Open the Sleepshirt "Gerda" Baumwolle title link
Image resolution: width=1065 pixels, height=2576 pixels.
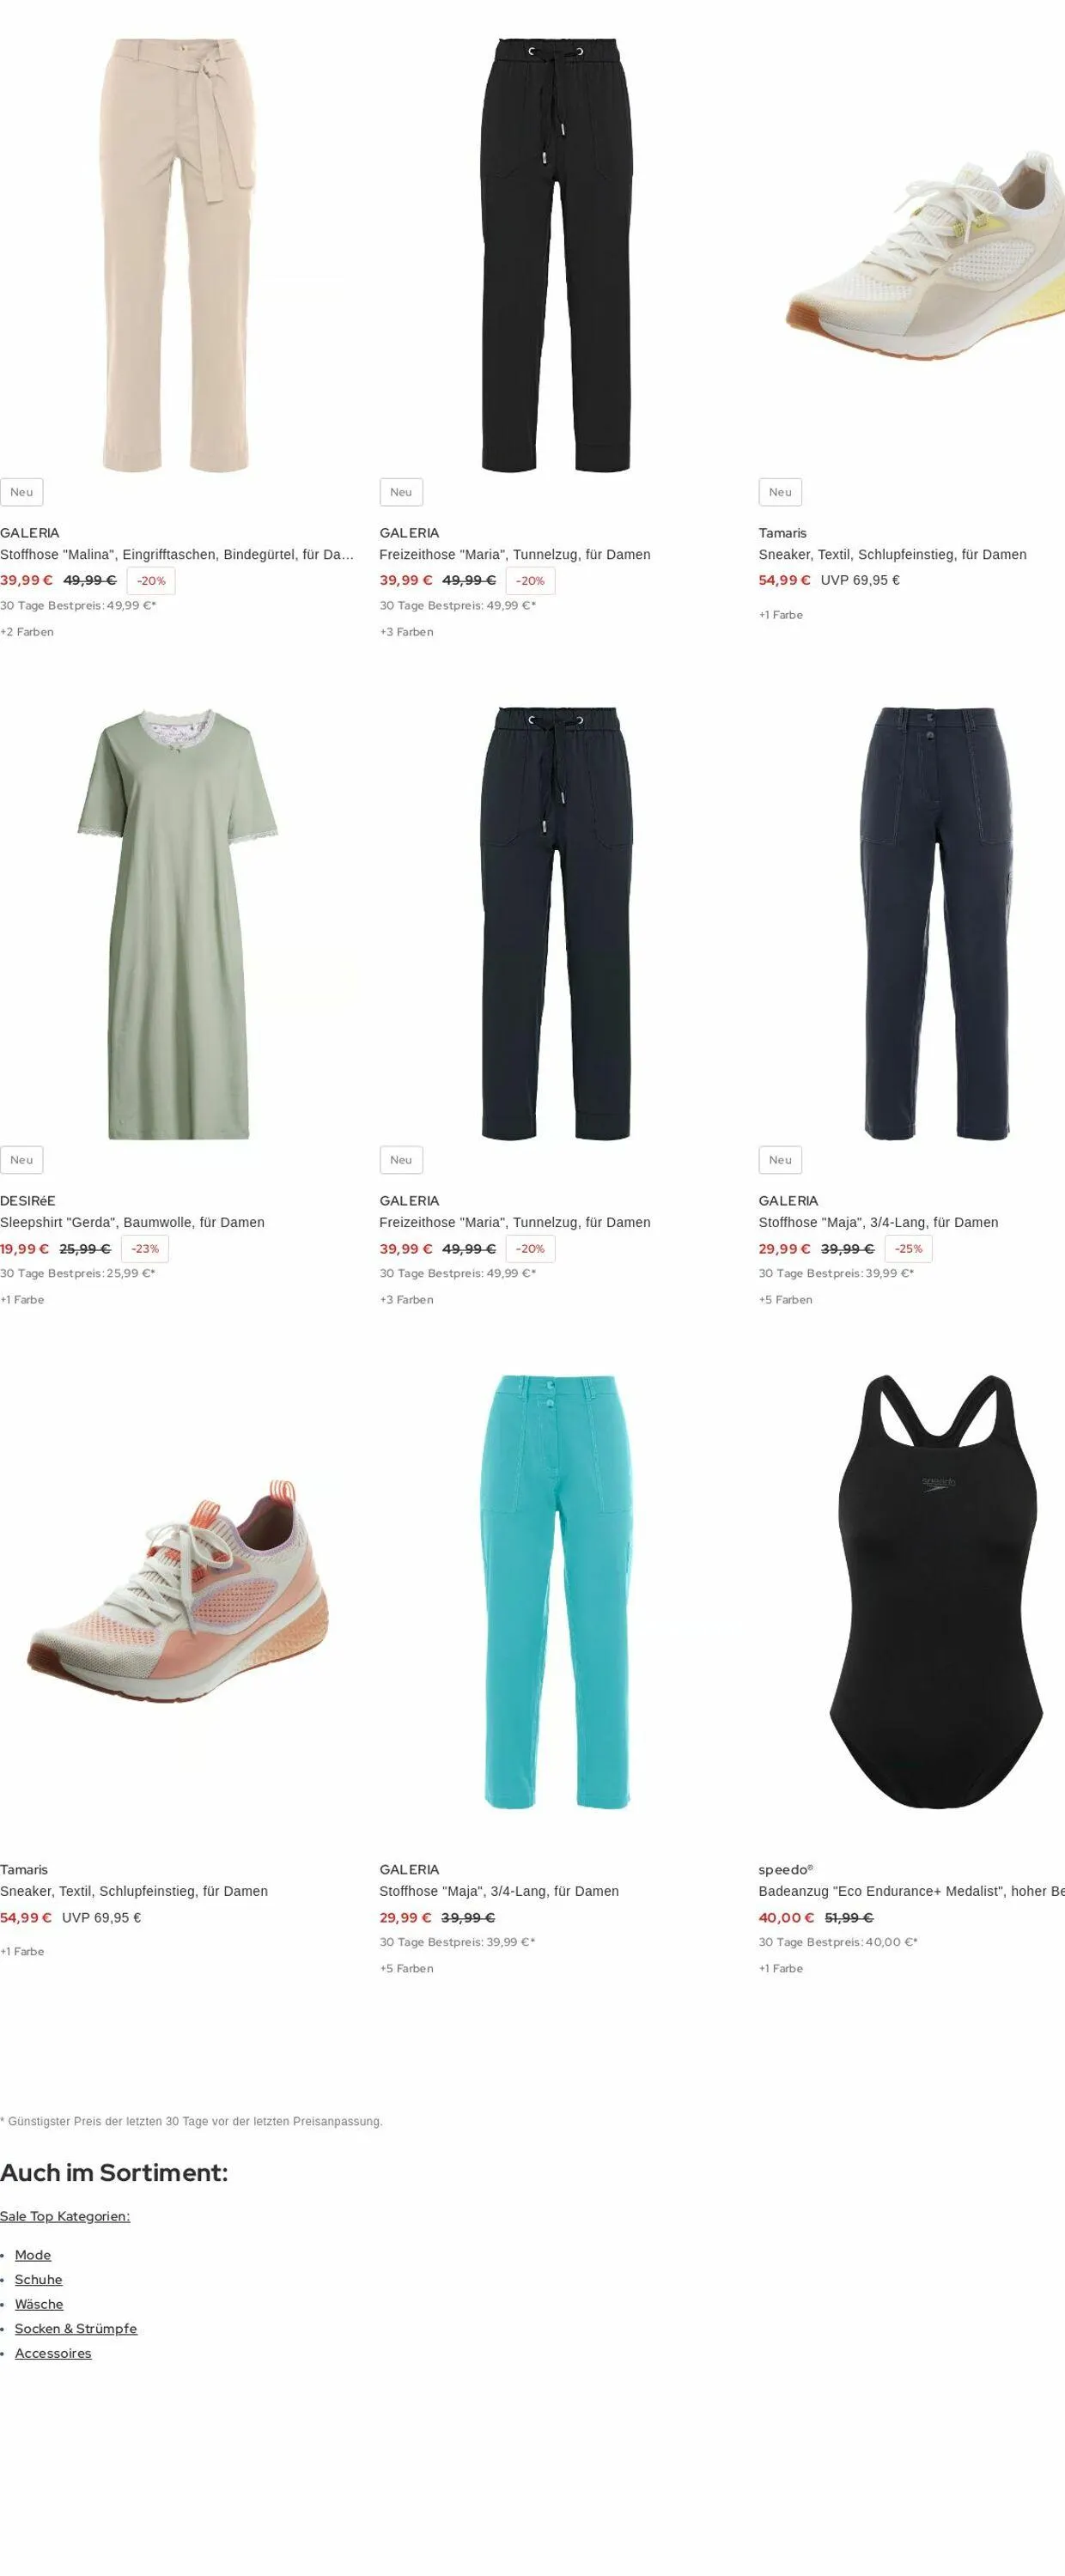point(132,1222)
